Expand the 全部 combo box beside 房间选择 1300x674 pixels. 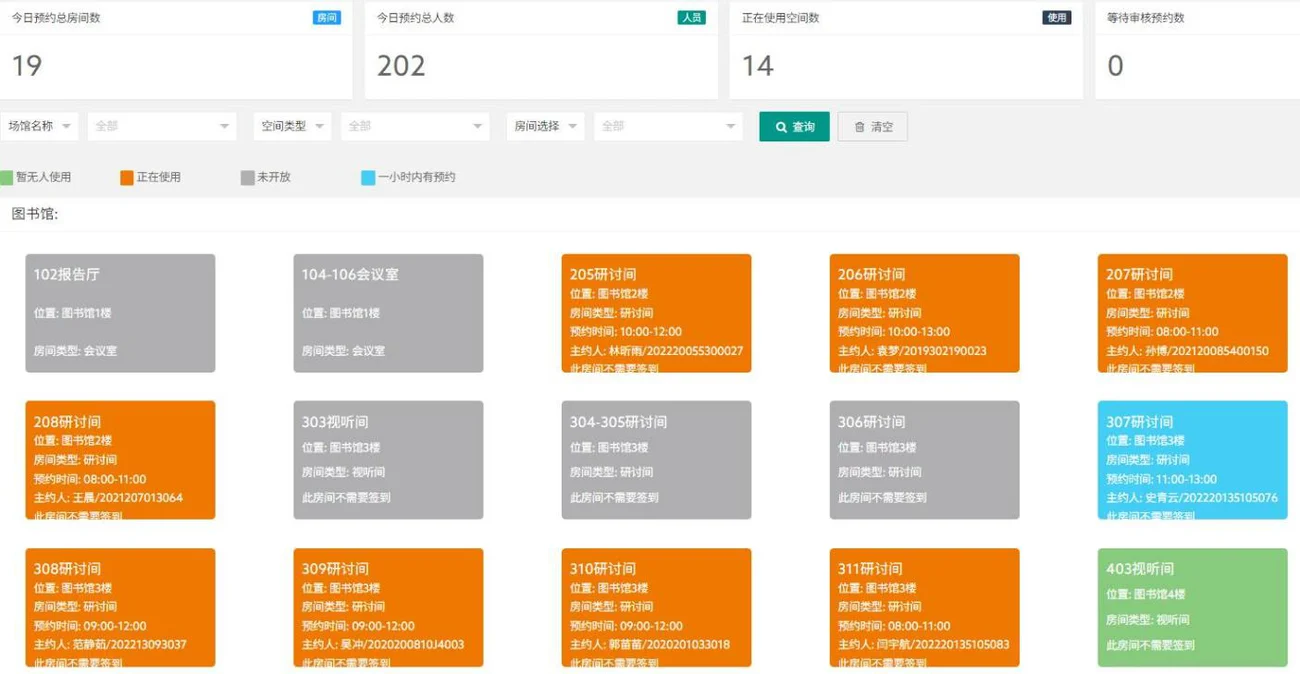[x=668, y=126]
